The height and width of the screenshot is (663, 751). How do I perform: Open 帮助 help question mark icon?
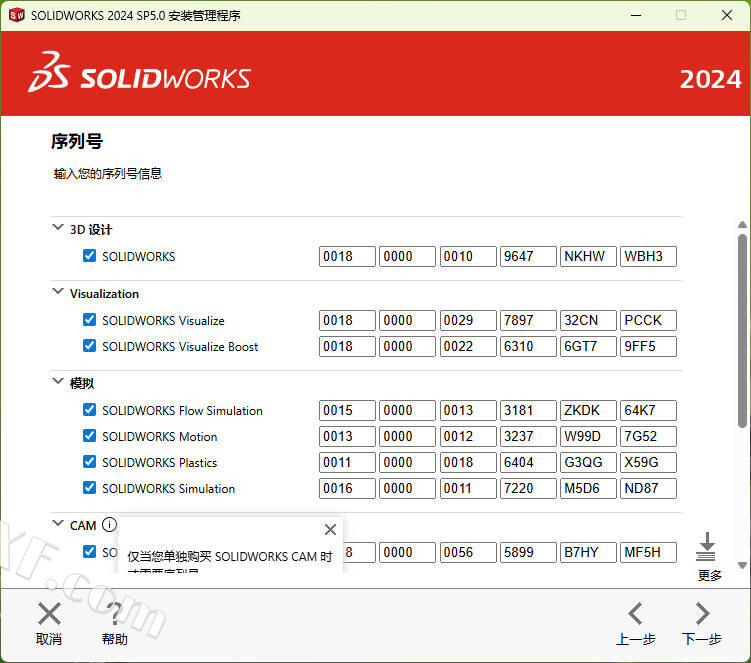pos(115,614)
